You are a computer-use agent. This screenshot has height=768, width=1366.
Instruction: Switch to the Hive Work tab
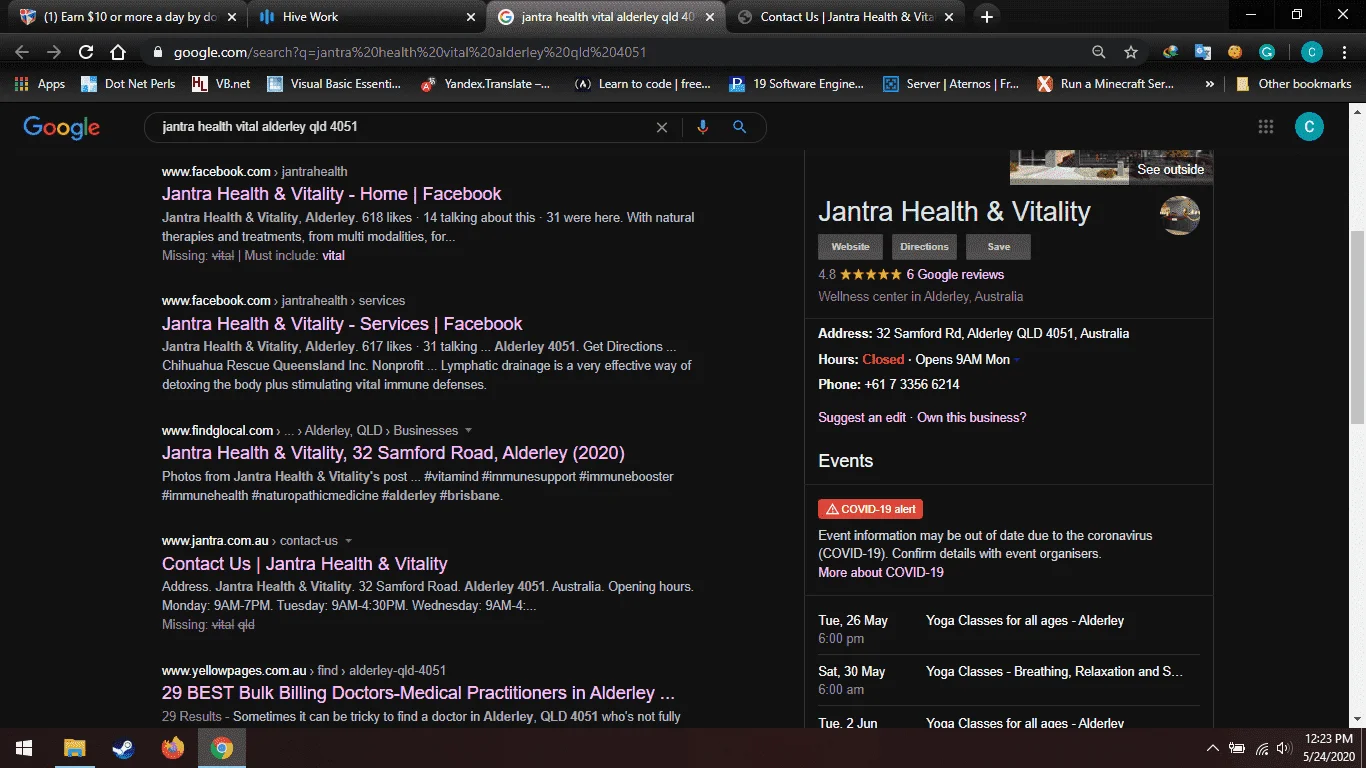(x=367, y=17)
